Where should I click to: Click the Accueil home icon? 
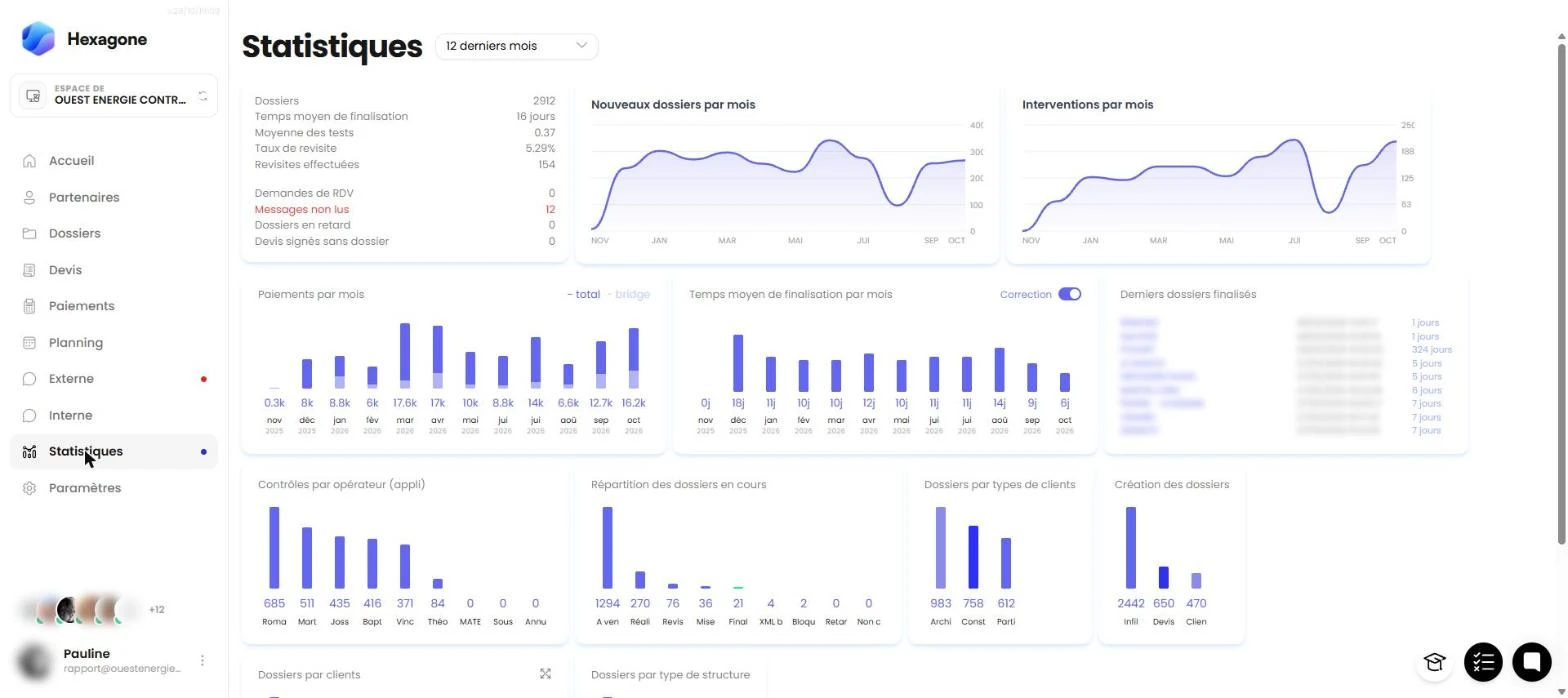point(29,161)
